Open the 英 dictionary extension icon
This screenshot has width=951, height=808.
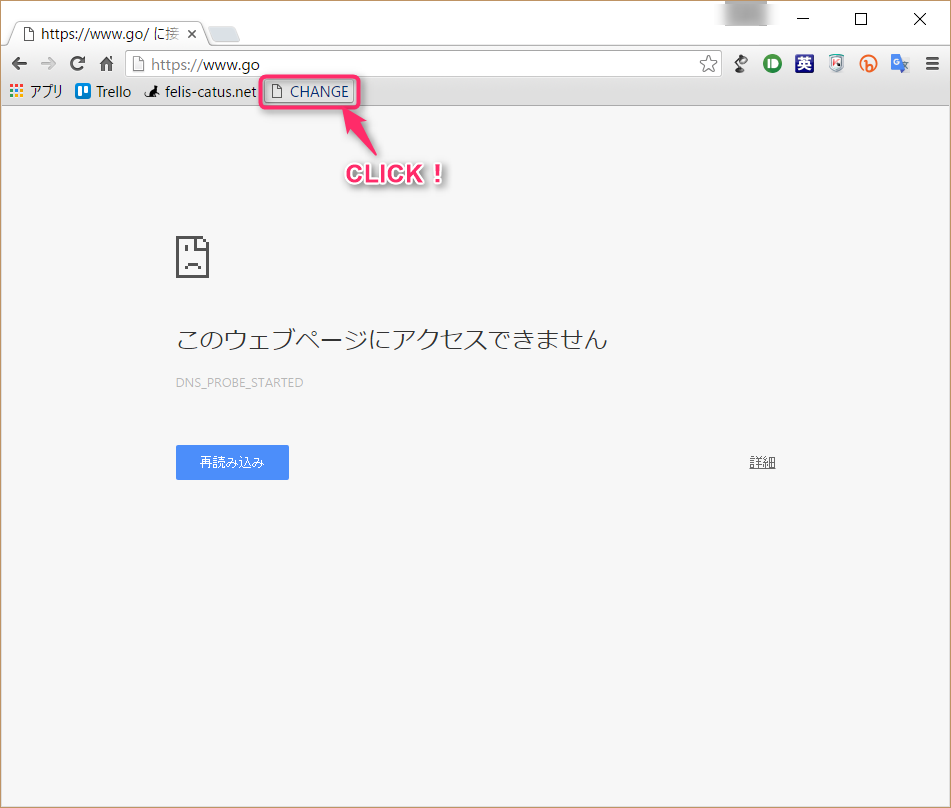(x=804, y=63)
